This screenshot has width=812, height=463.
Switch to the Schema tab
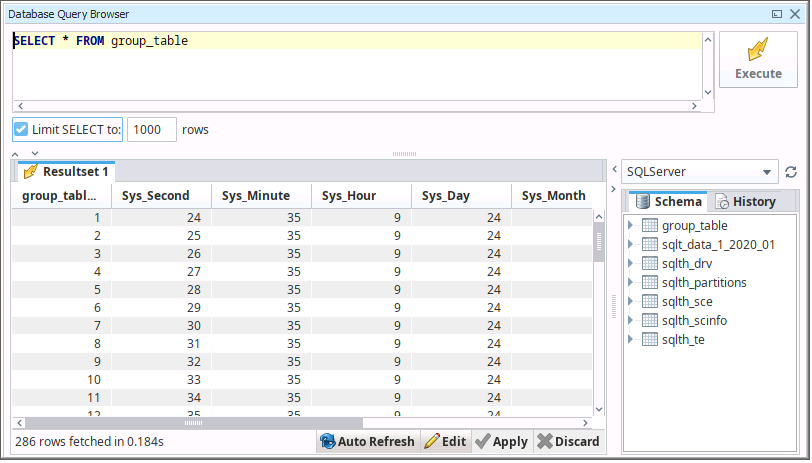[x=668, y=201]
